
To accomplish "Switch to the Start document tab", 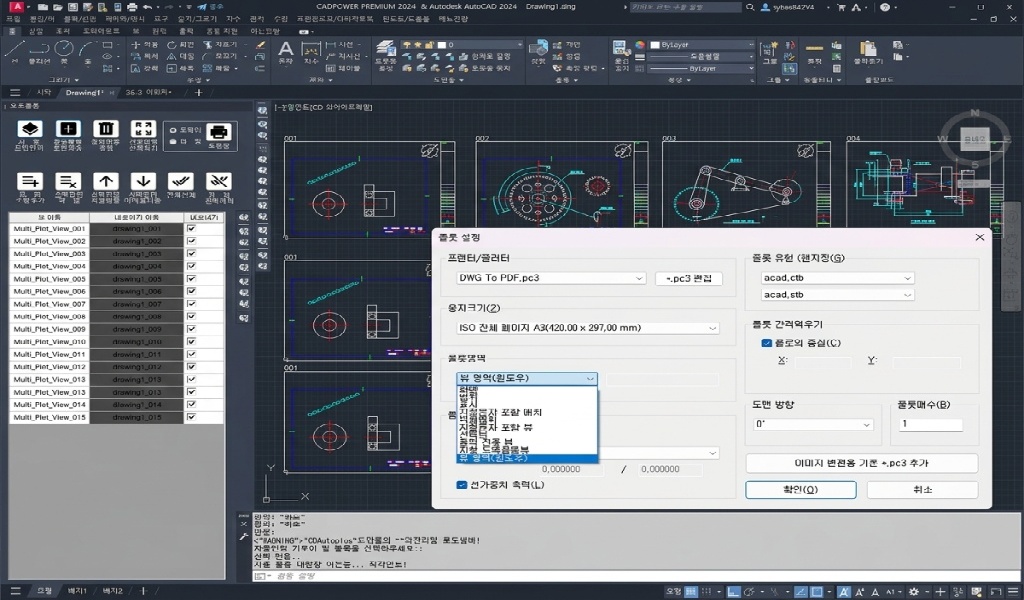I will pyautogui.click(x=44, y=93).
